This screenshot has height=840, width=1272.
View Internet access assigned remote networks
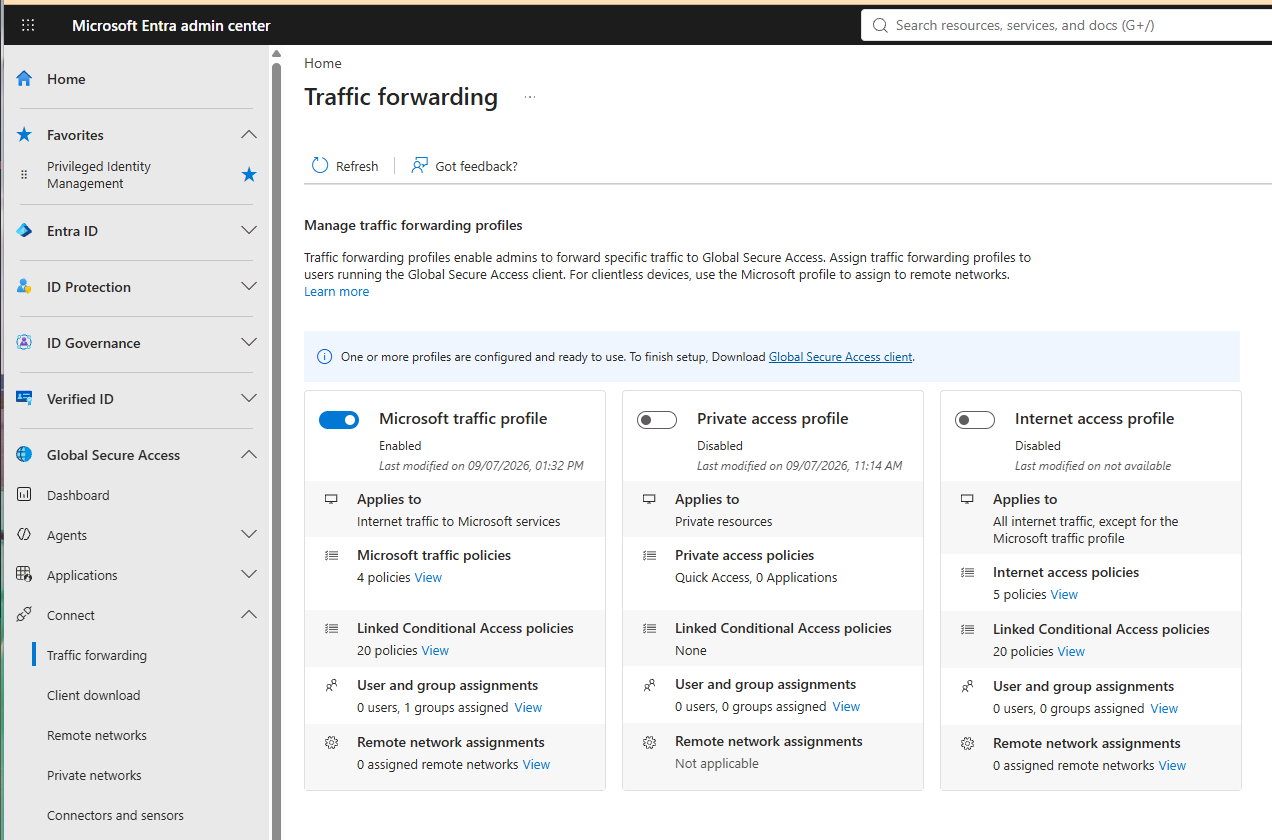[x=1172, y=766]
